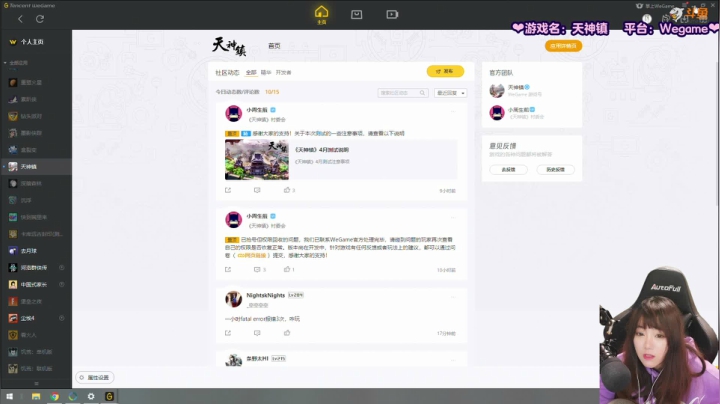Viewport: 720px width, 404px height.
Task: Click the 天神镇 sidebar game icon
Action: coord(13,167)
